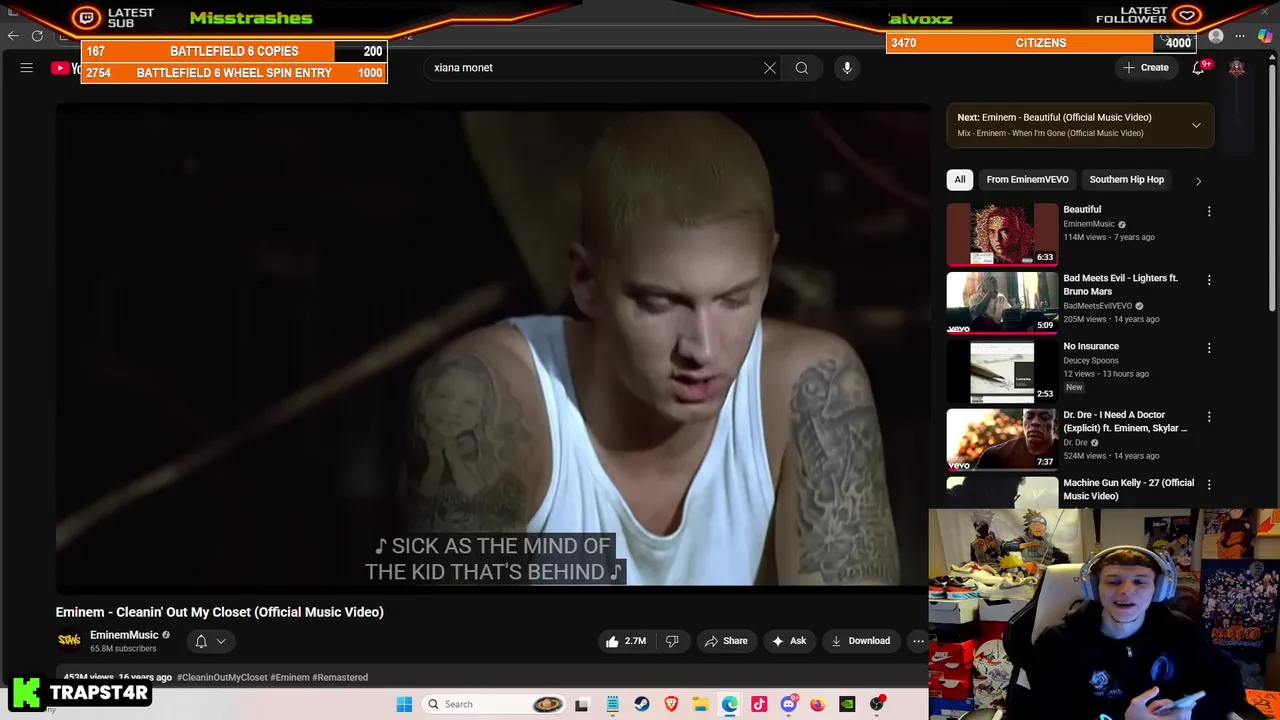Go back with the browser back arrow
The height and width of the screenshot is (720, 1280).
point(13,36)
